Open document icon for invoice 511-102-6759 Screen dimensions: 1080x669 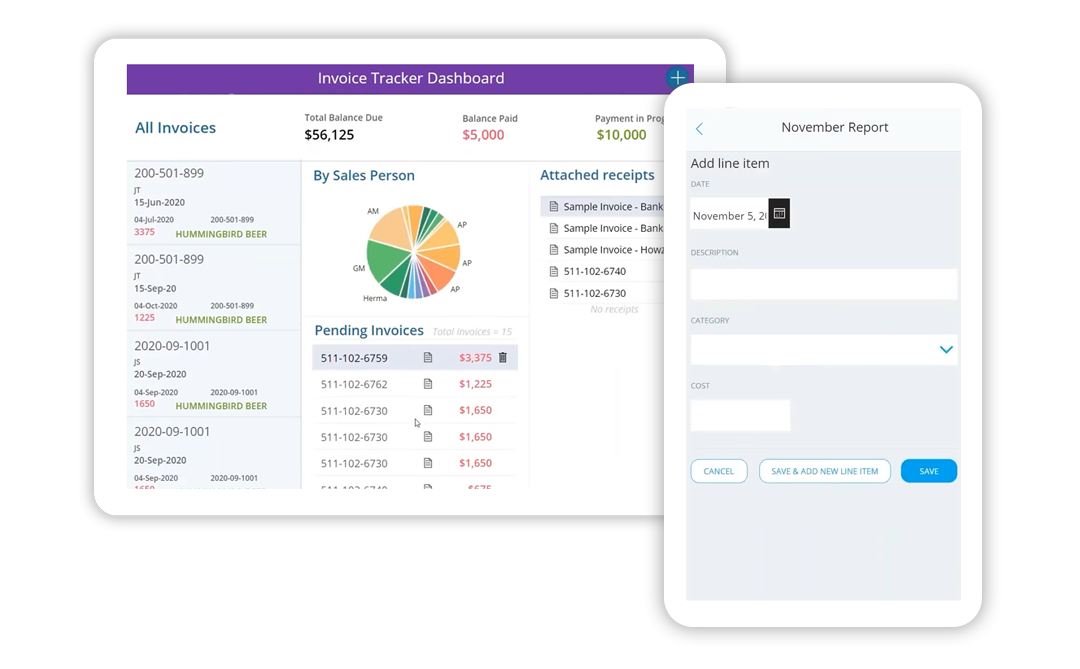point(428,358)
